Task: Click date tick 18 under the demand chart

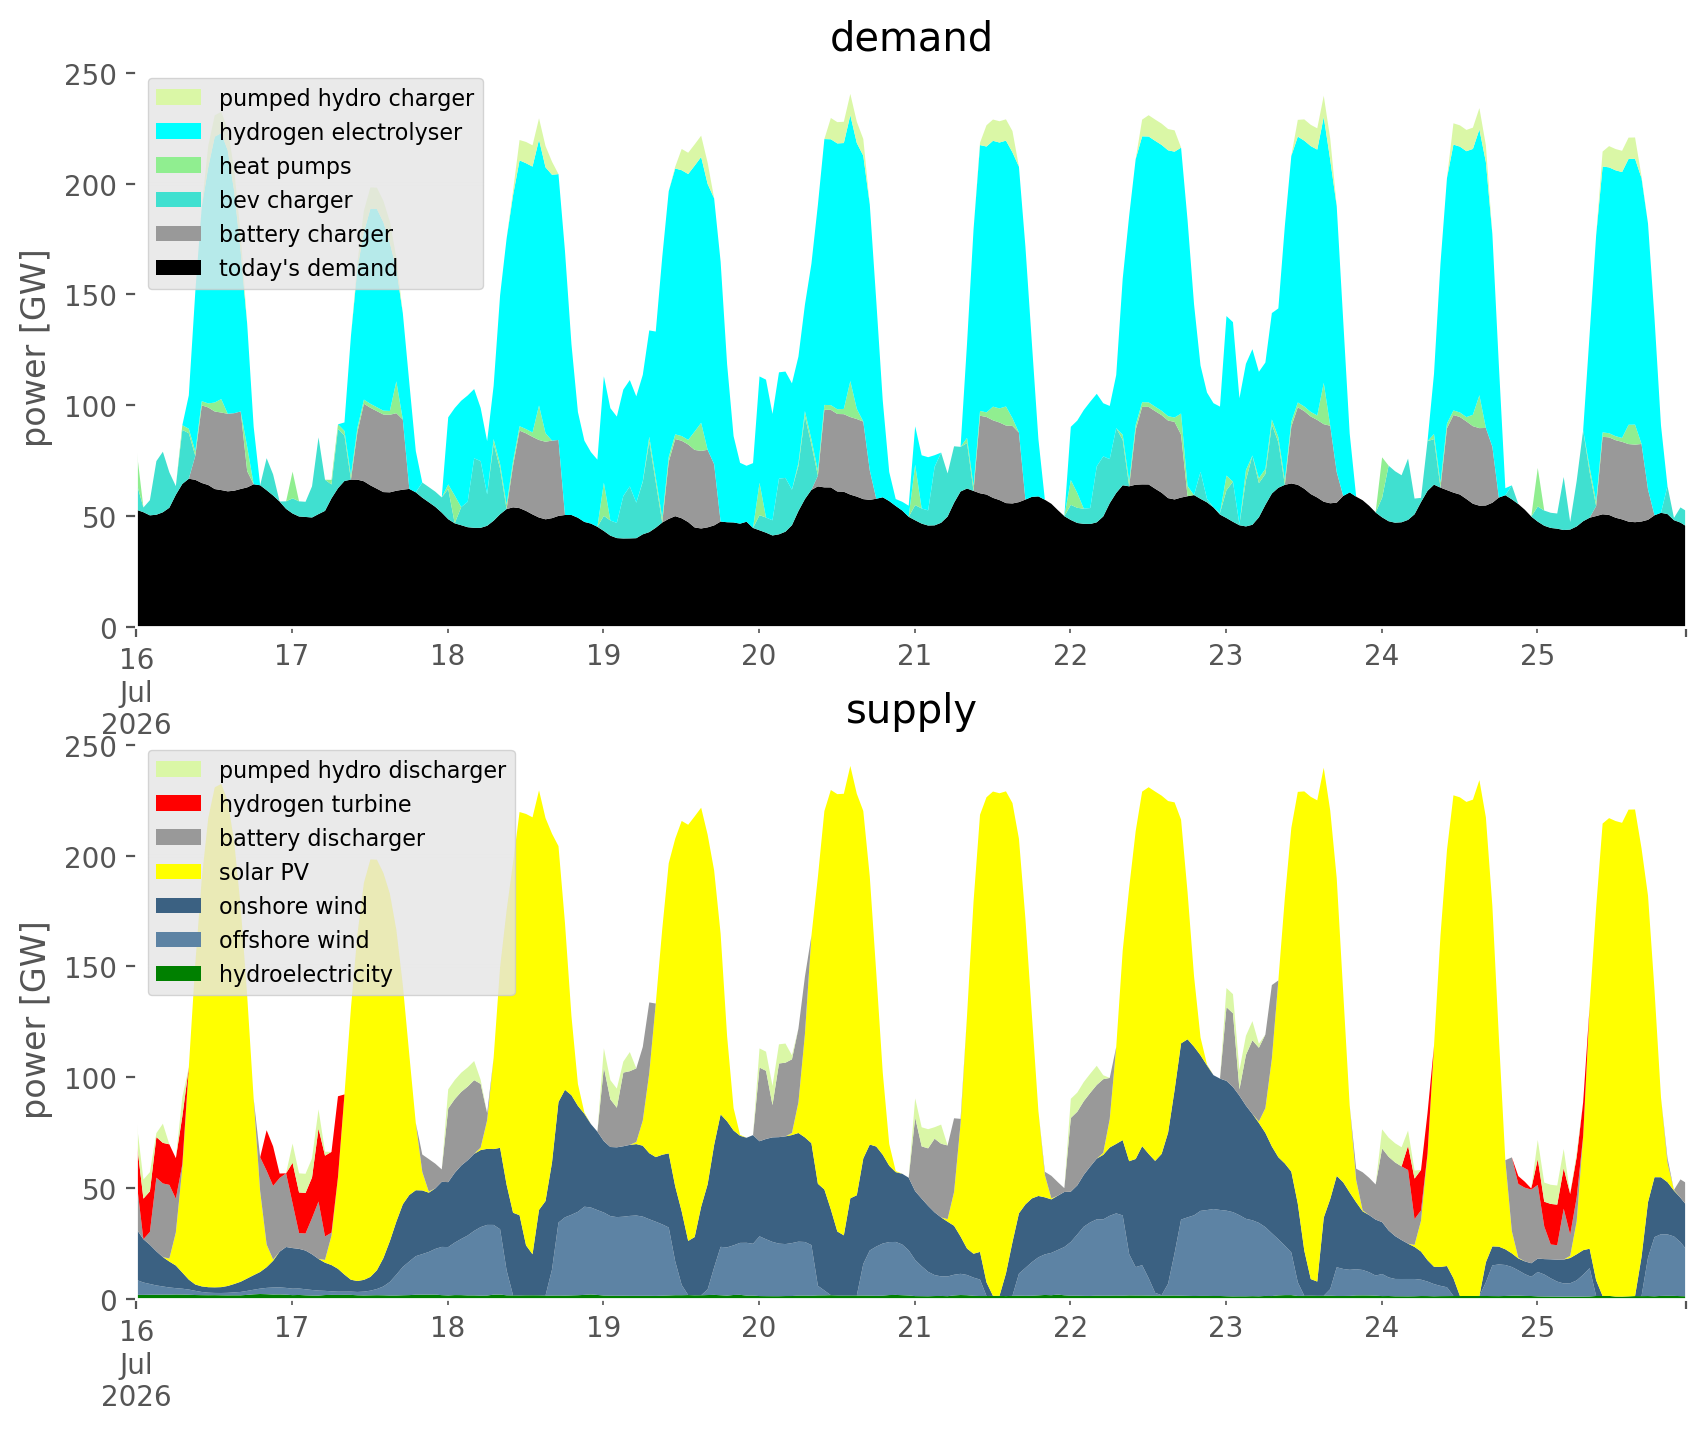Action: click(447, 656)
